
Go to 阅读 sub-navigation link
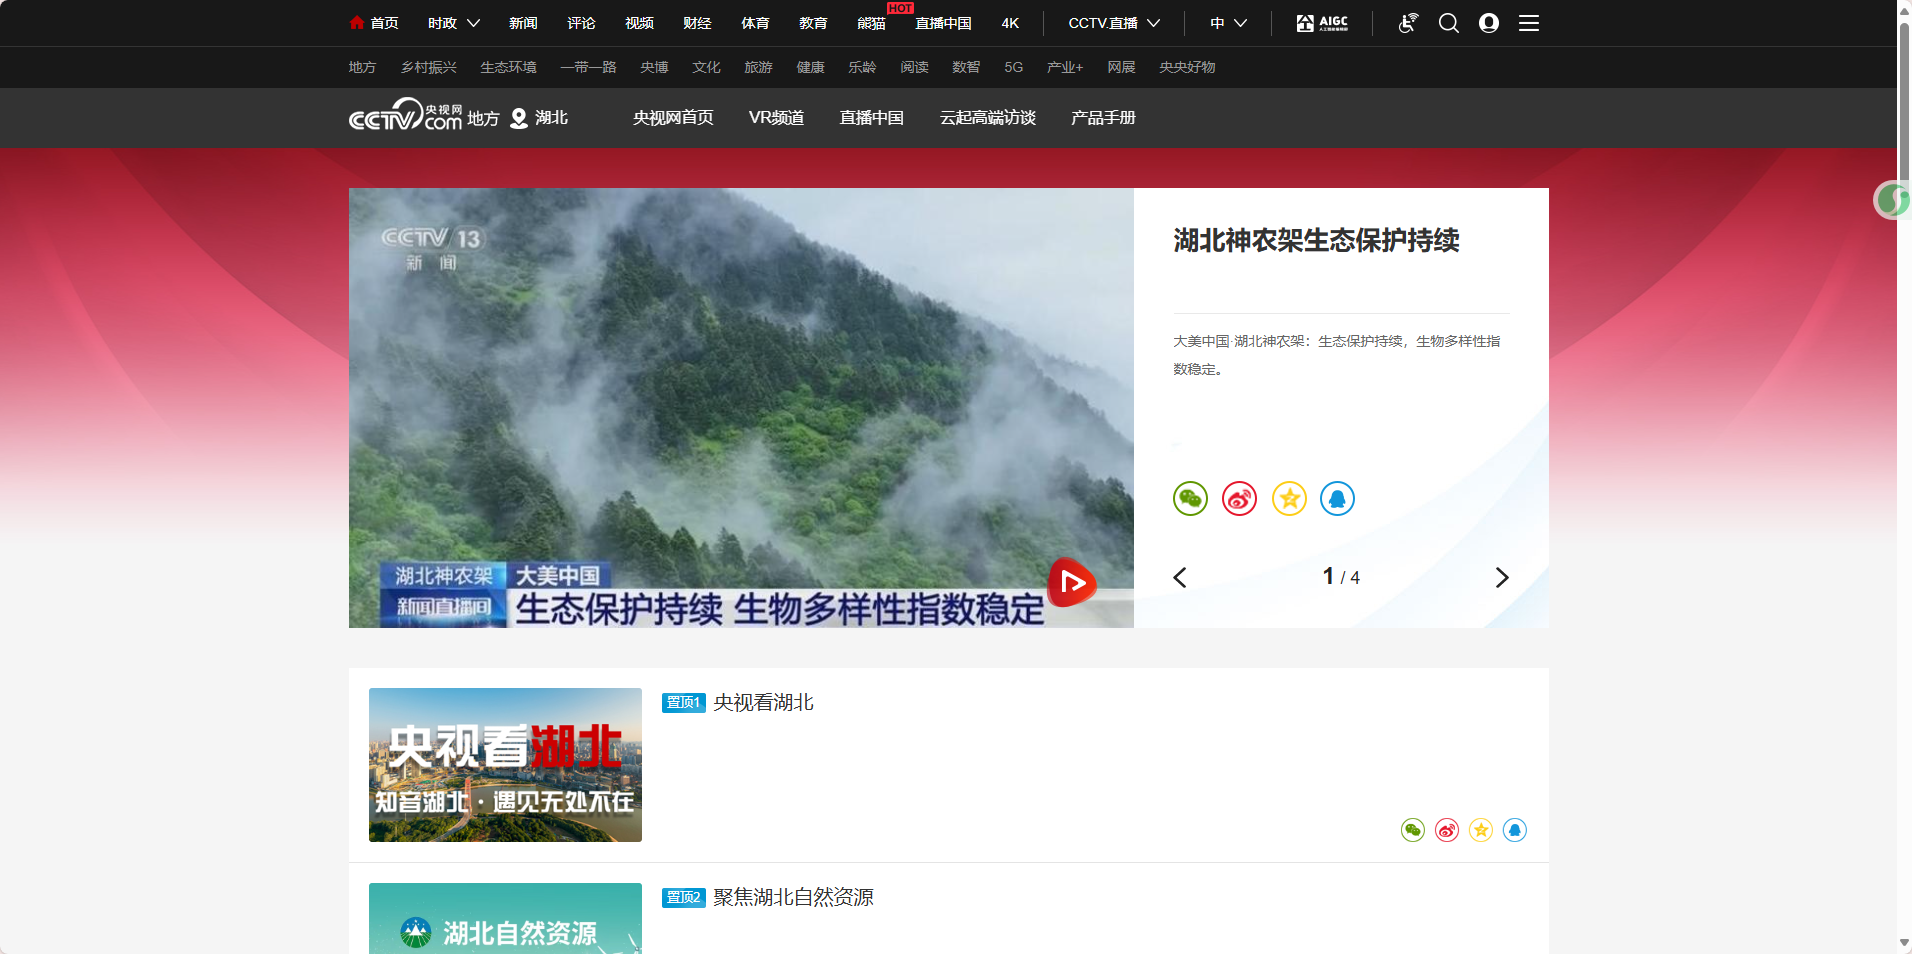[914, 67]
